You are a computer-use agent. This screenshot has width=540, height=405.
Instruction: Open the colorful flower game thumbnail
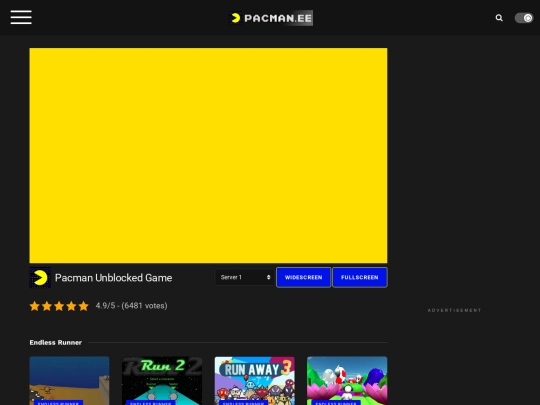click(347, 381)
